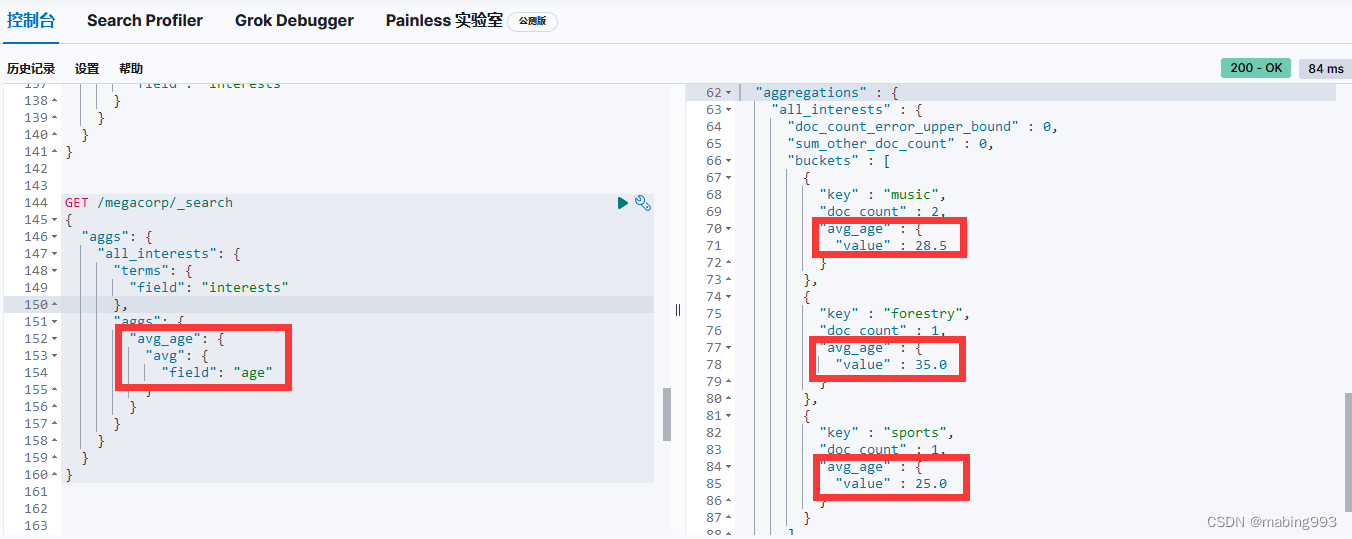The height and width of the screenshot is (539, 1352).
Task: Collapse the "terms" block at line 148
Action: (x=55, y=271)
